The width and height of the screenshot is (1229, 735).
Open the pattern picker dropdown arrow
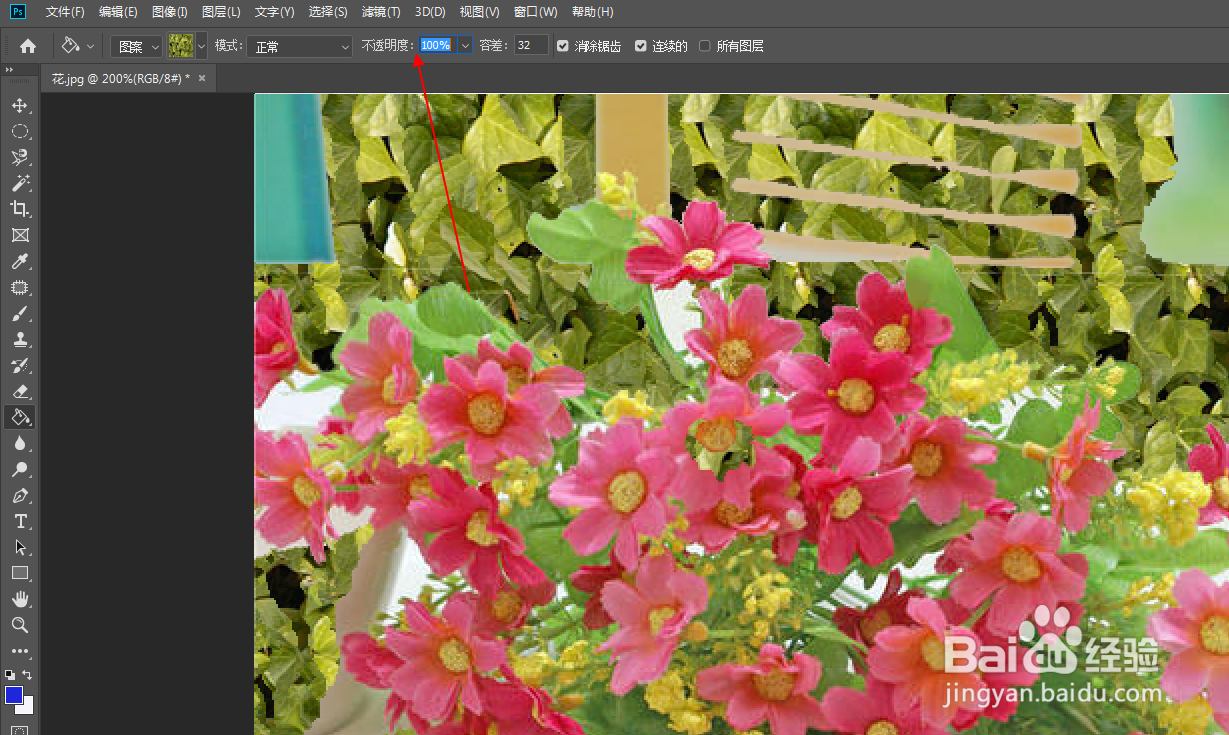click(x=202, y=46)
